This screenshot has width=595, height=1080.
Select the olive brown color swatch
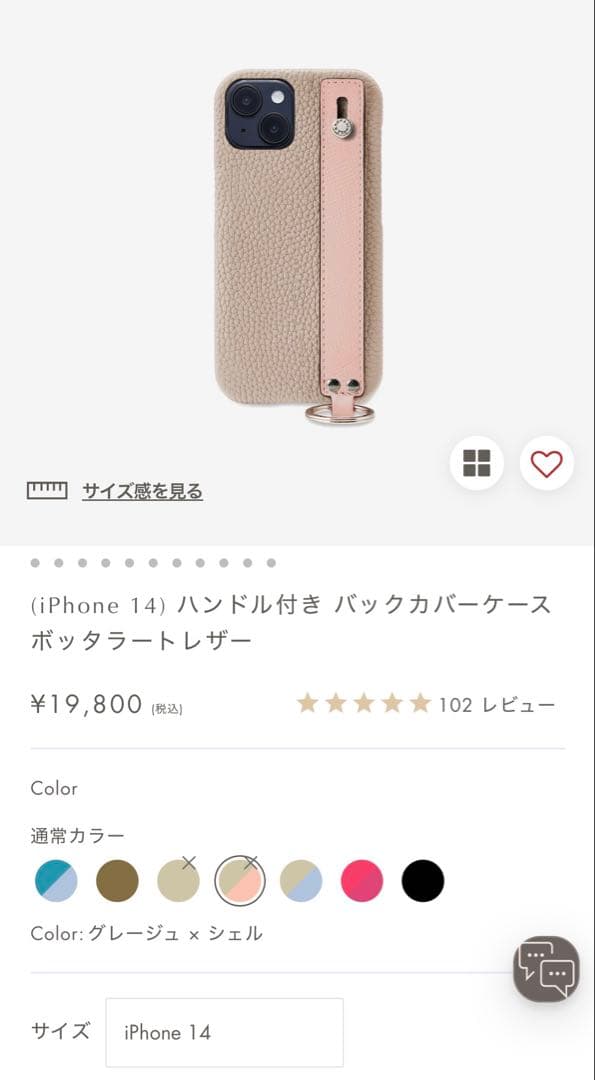(117, 881)
